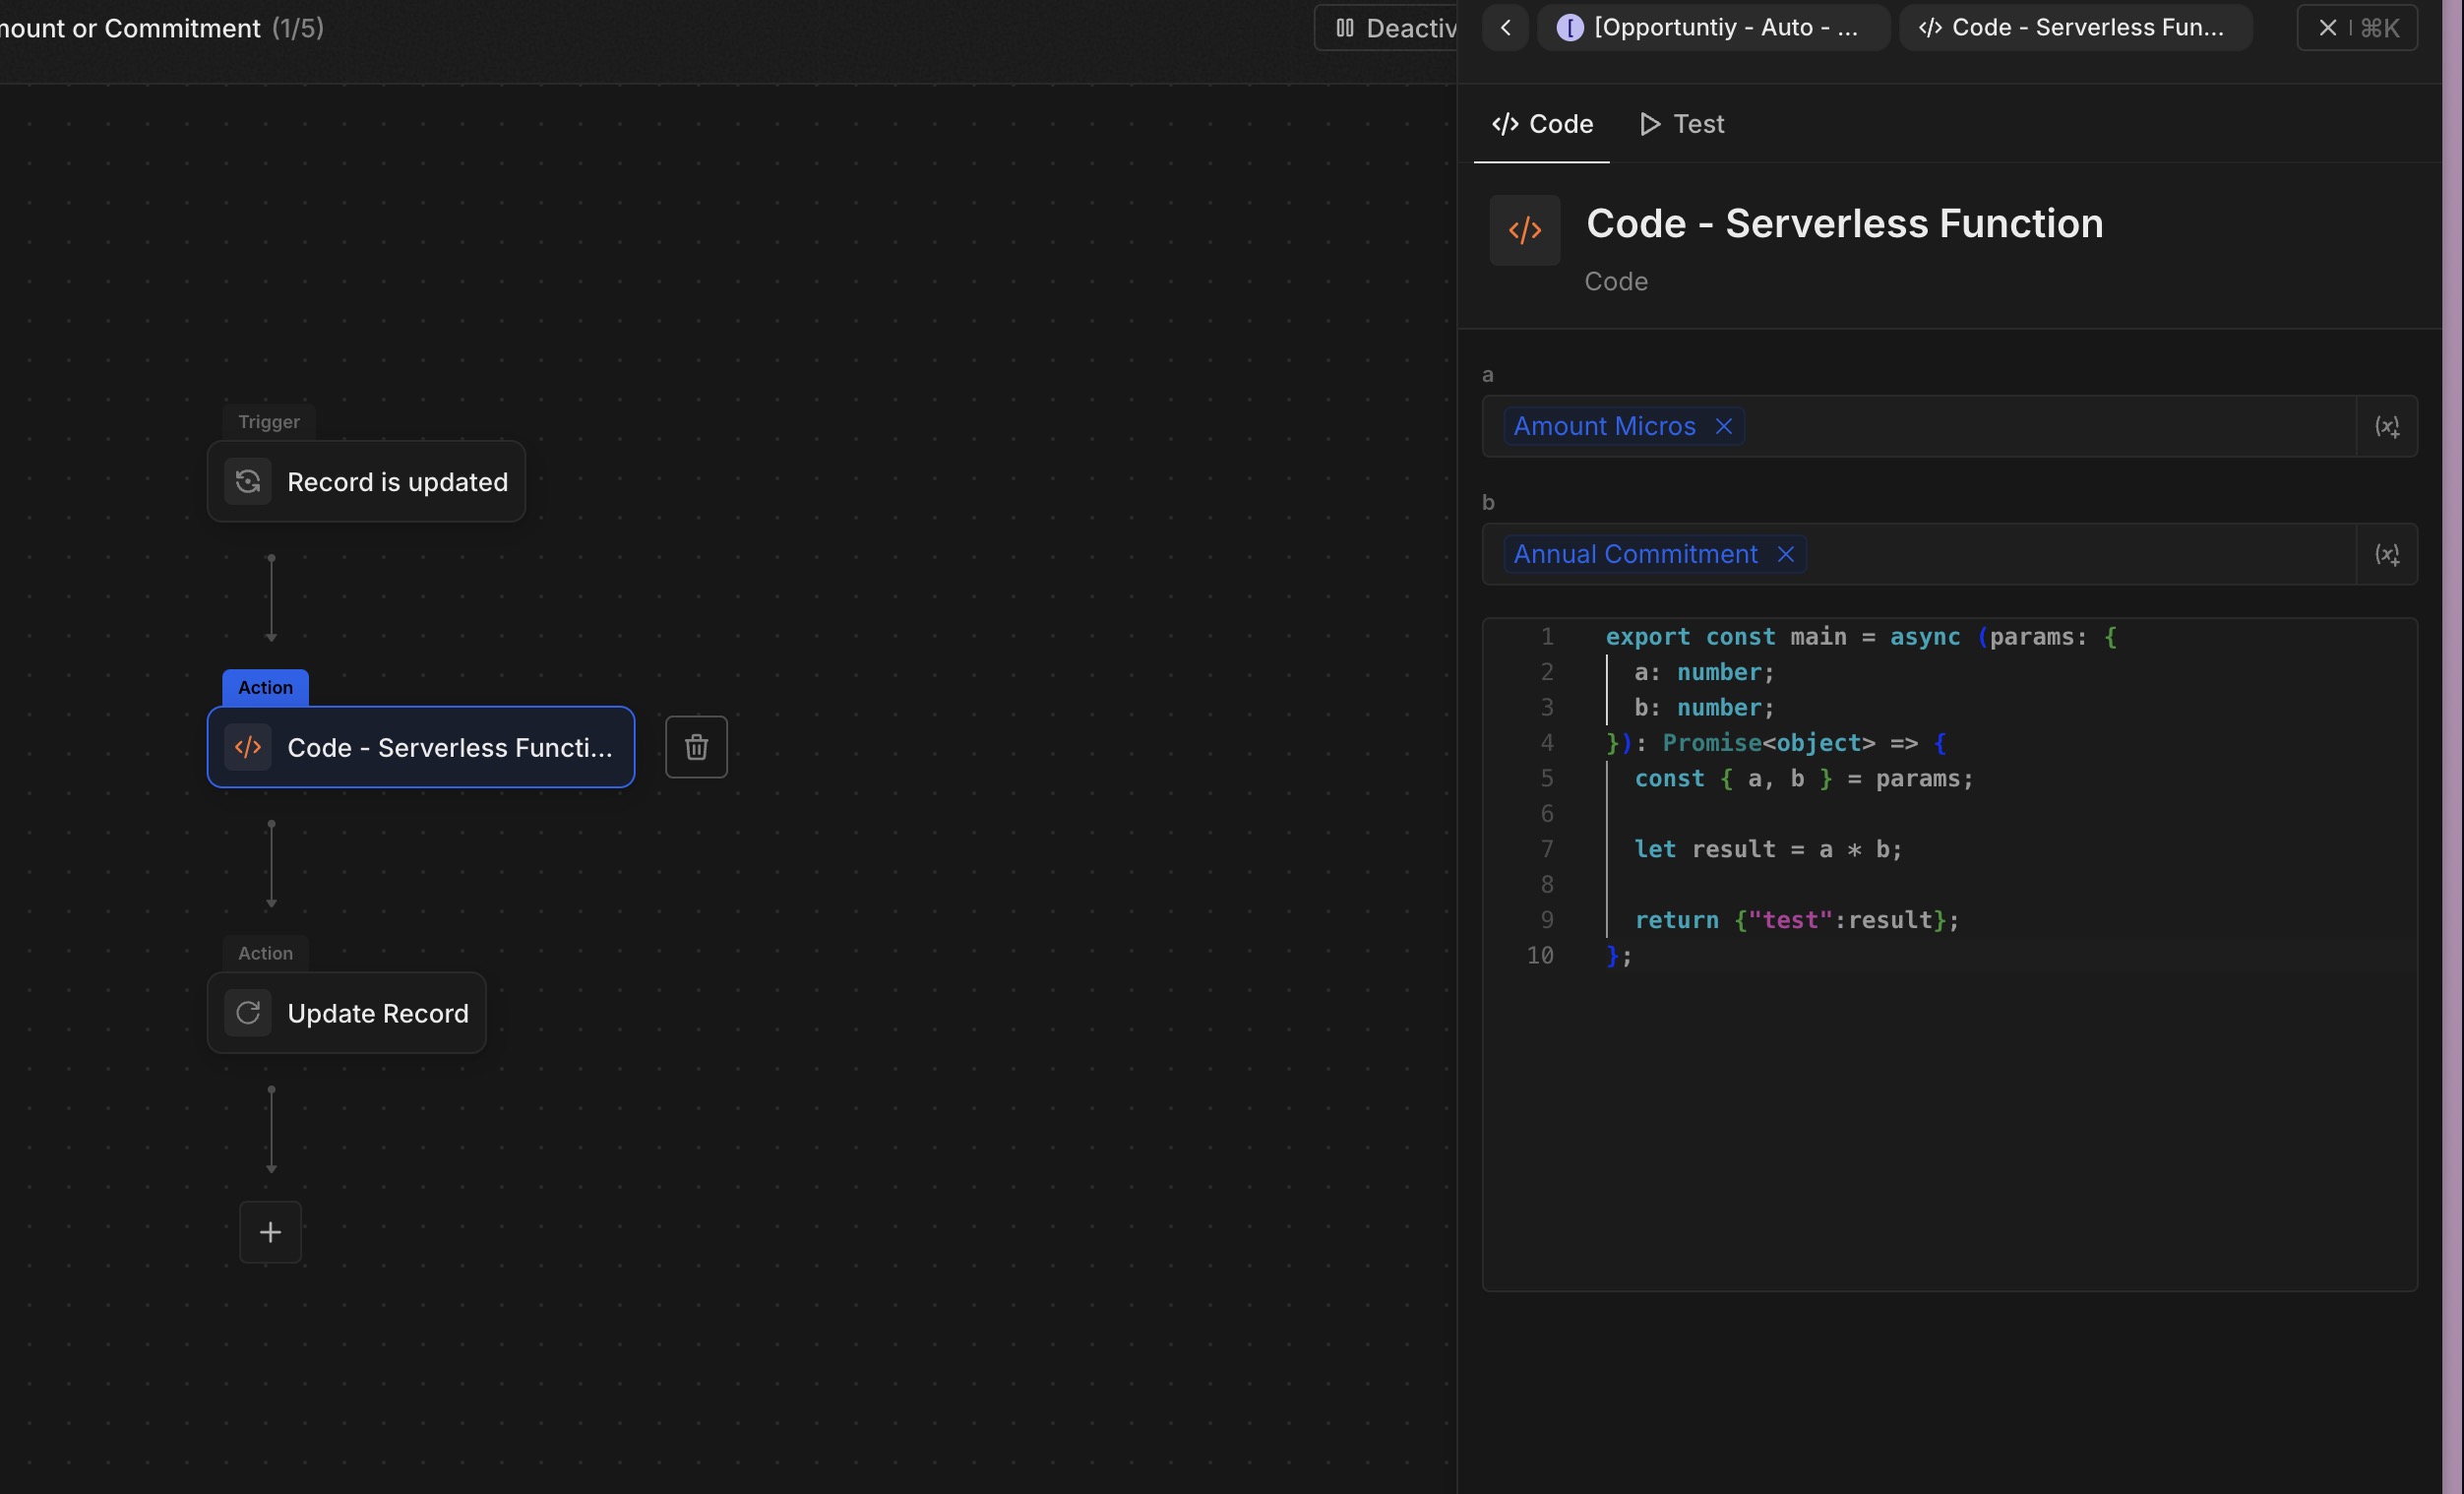Edit the Code - Serverless Function title
Viewport: 2464px width, 1494px height.
(1845, 223)
